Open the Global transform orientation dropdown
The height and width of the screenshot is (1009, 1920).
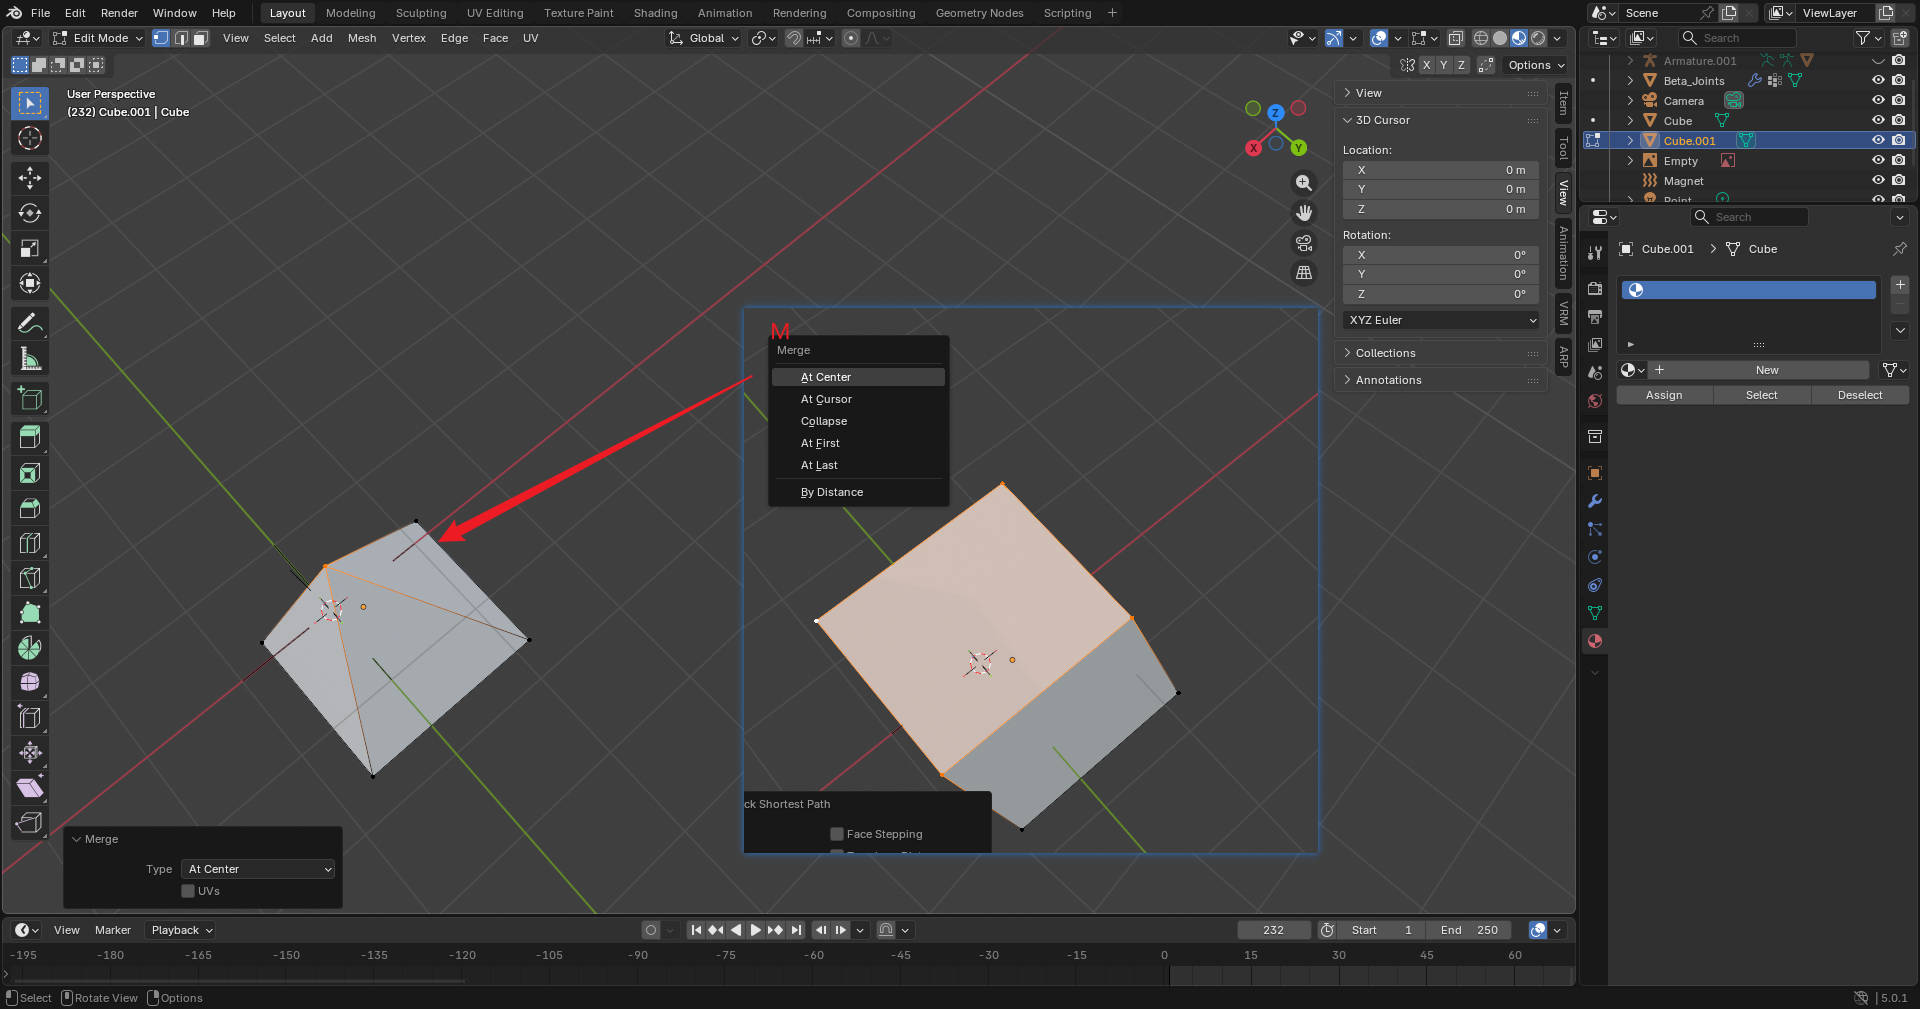pos(704,38)
